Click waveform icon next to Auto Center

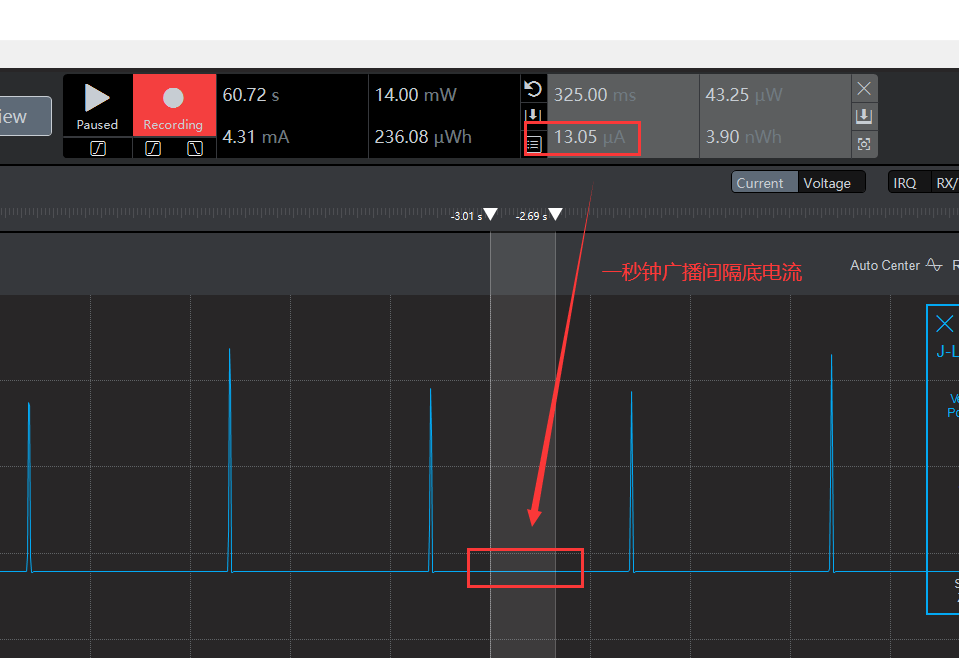click(x=934, y=265)
